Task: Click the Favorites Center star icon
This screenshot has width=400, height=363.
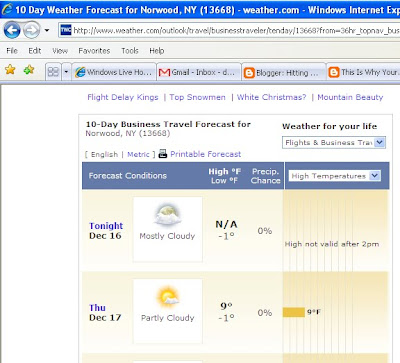Action: coord(10,70)
